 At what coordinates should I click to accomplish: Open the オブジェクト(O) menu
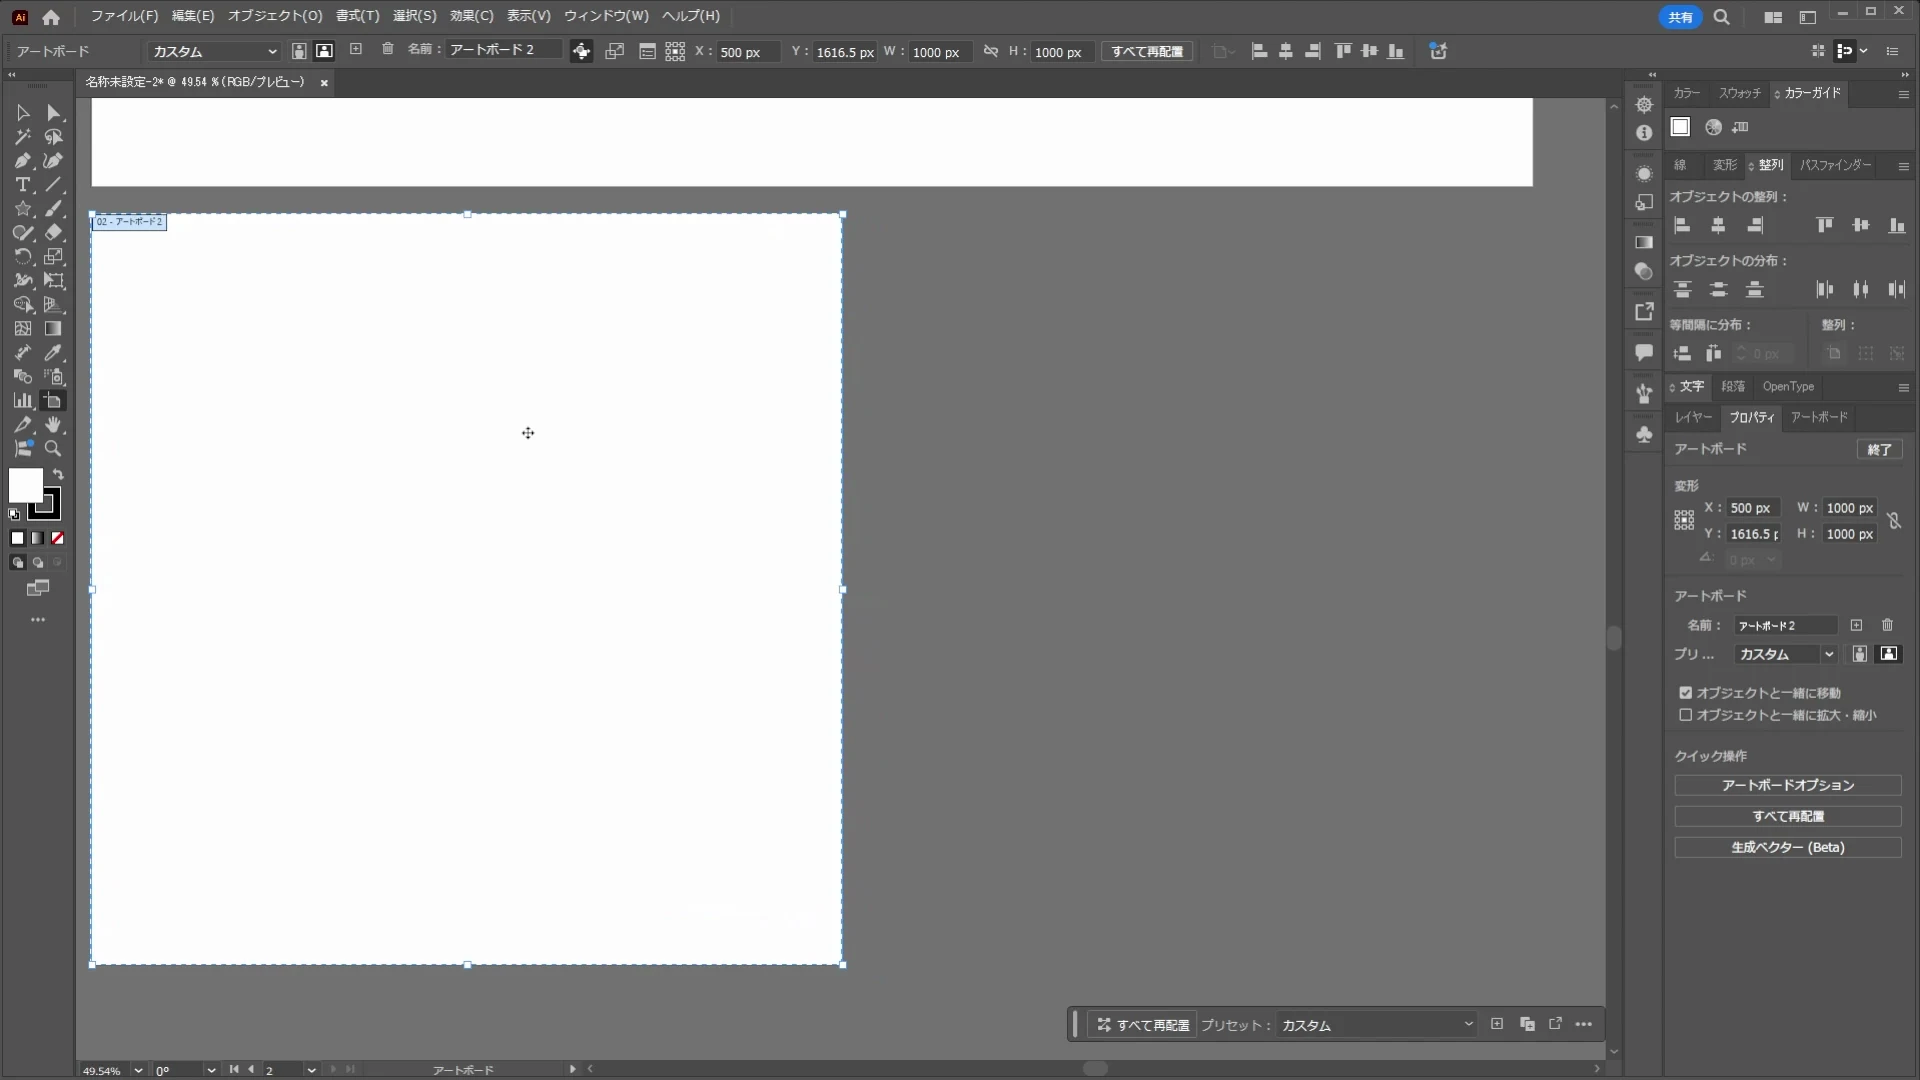(275, 16)
